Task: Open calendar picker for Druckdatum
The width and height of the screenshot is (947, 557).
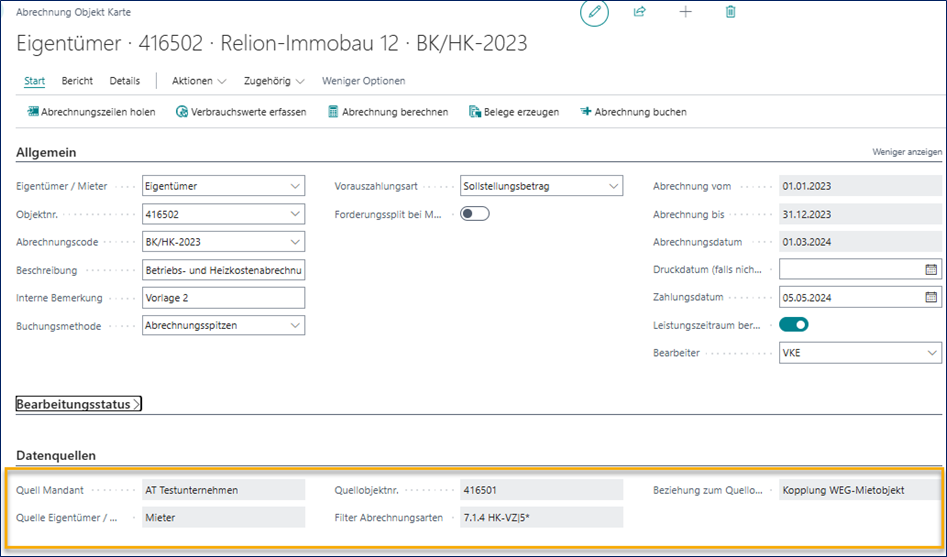Action: 931,269
